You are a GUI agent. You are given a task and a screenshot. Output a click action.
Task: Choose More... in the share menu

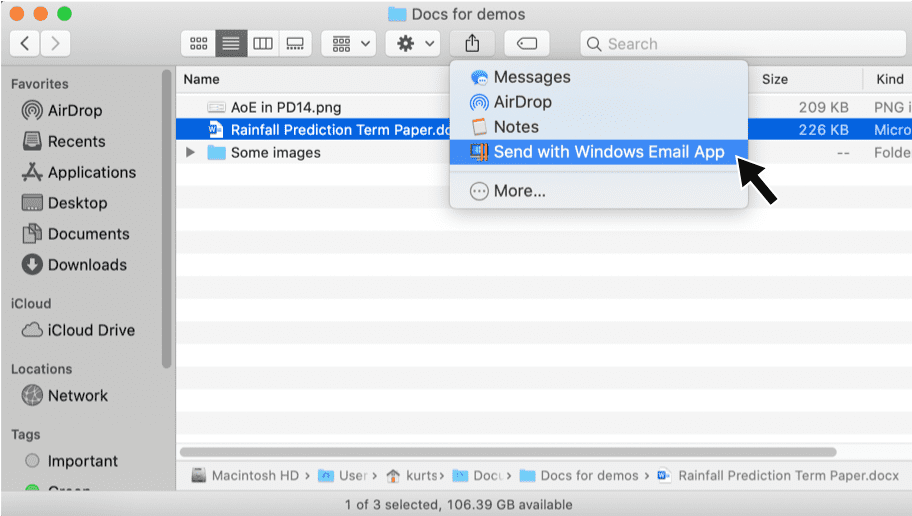point(598,191)
